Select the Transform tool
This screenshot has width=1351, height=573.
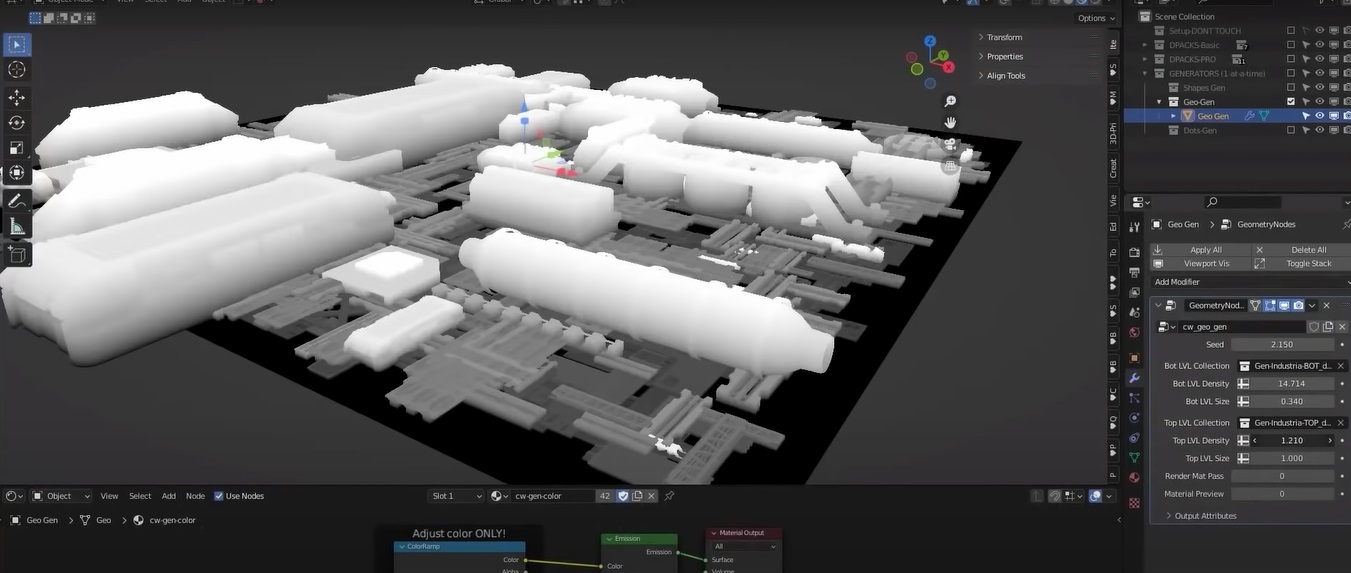[17, 173]
